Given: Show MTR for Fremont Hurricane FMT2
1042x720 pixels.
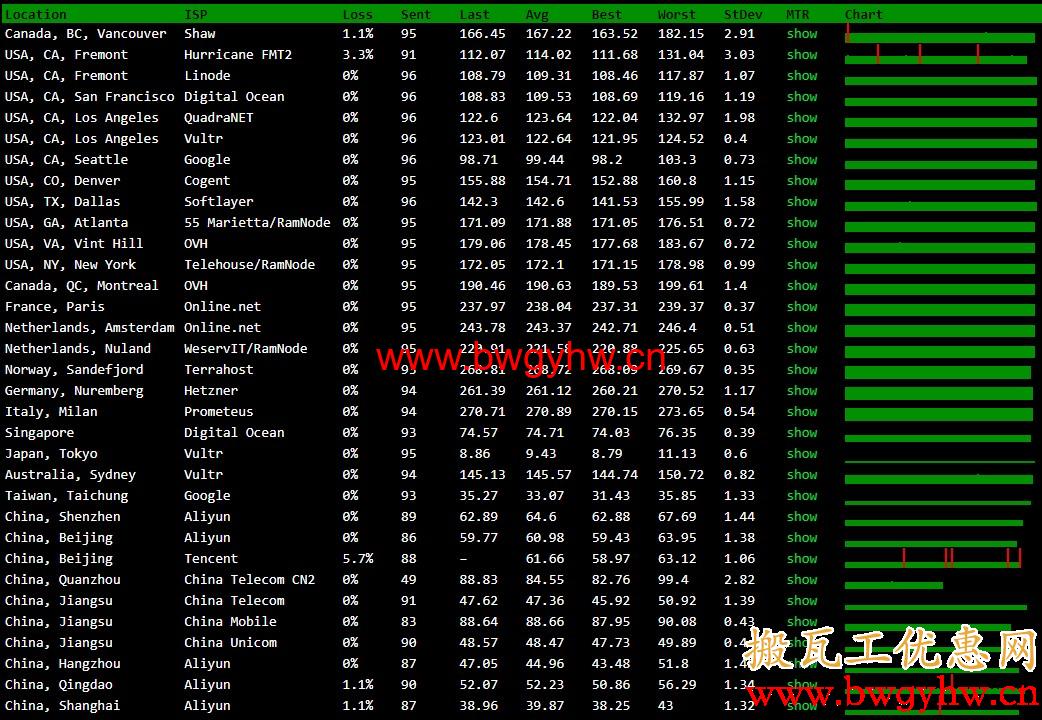Looking at the screenshot, I should click(802, 55).
